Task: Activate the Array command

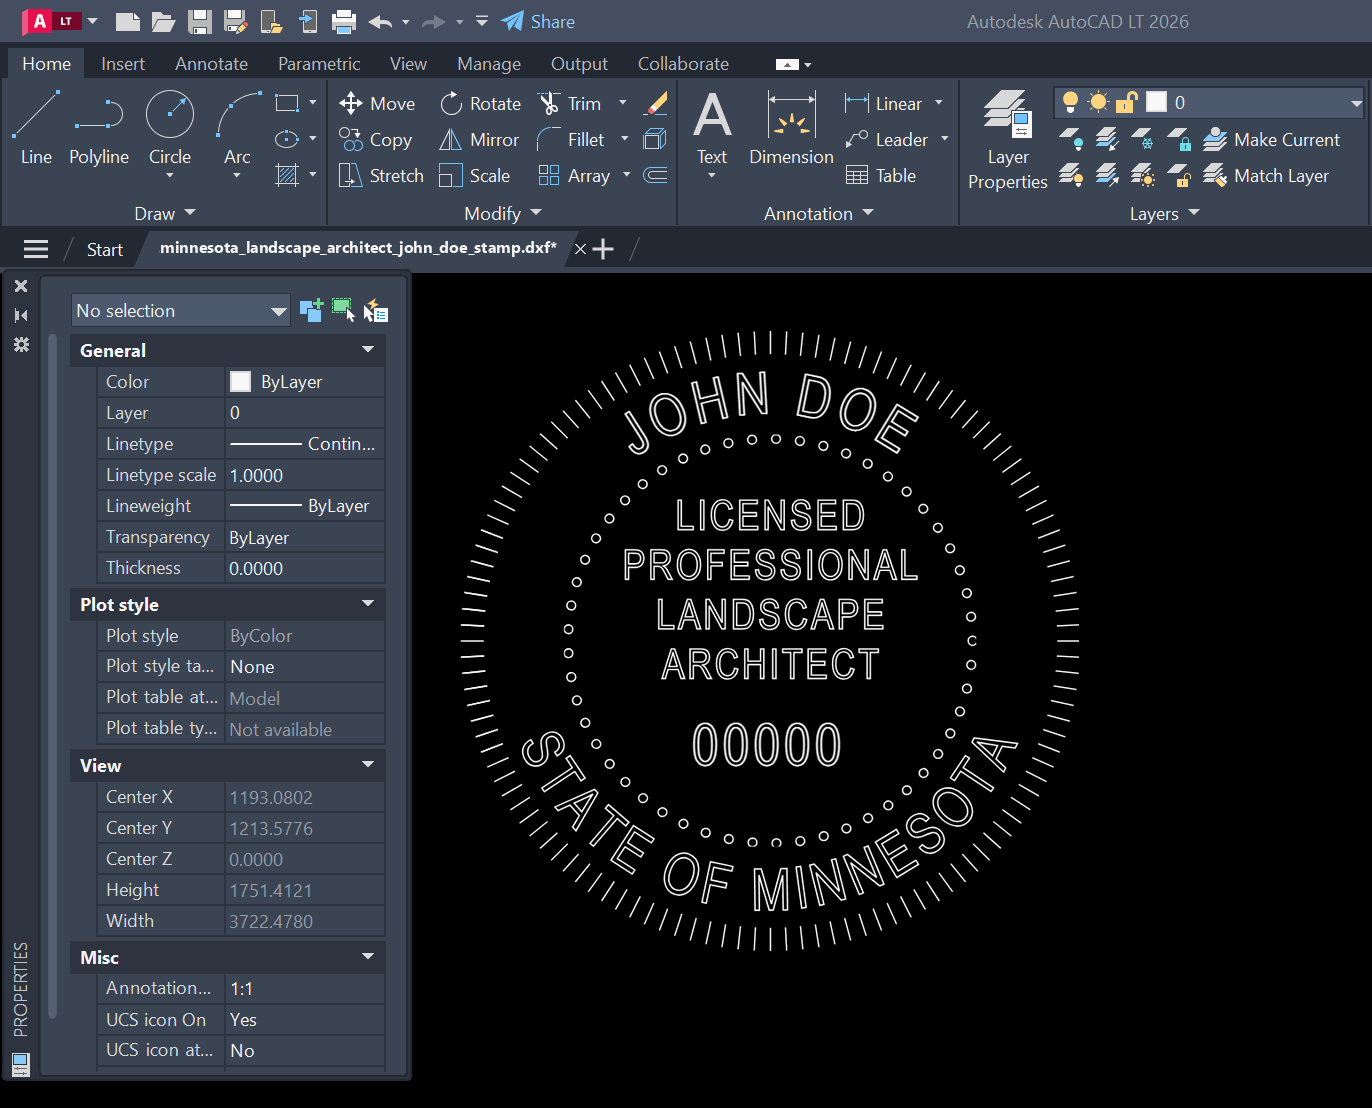Action: pyautogui.click(x=574, y=175)
